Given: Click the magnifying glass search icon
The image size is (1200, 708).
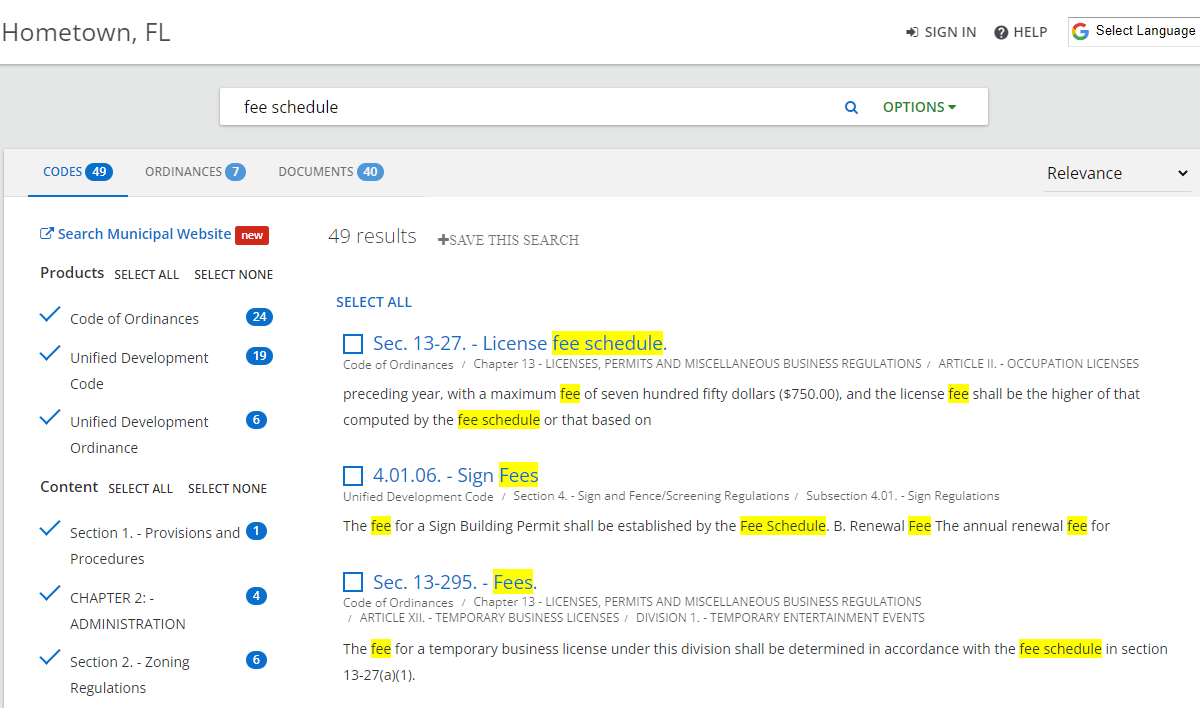Looking at the screenshot, I should [x=851, y=107].
